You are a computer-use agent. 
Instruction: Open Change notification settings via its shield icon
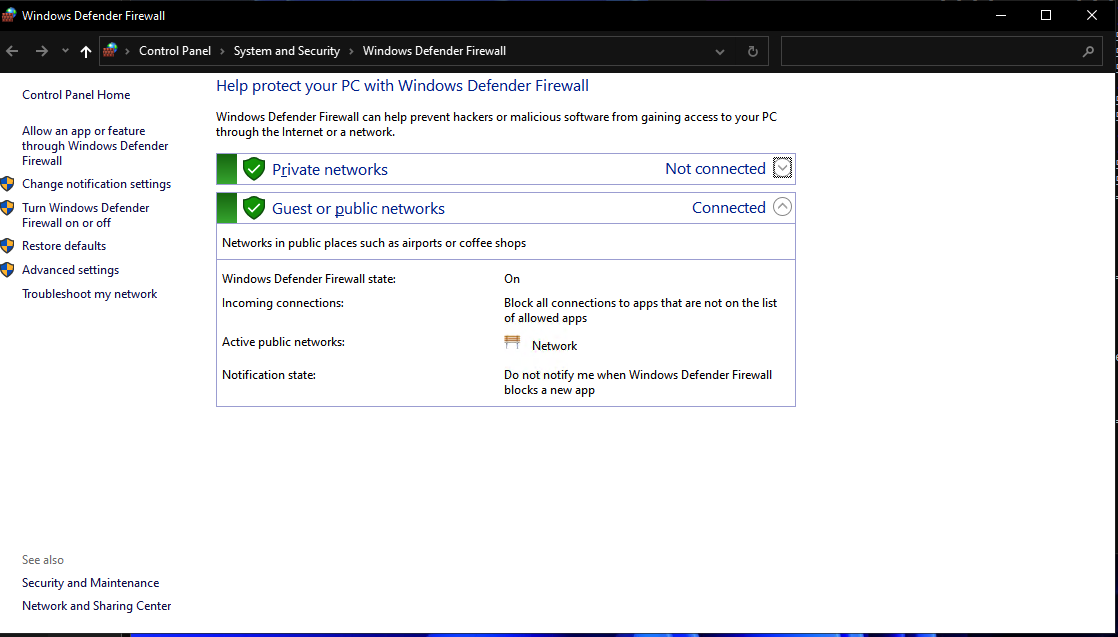click(9, 184)
